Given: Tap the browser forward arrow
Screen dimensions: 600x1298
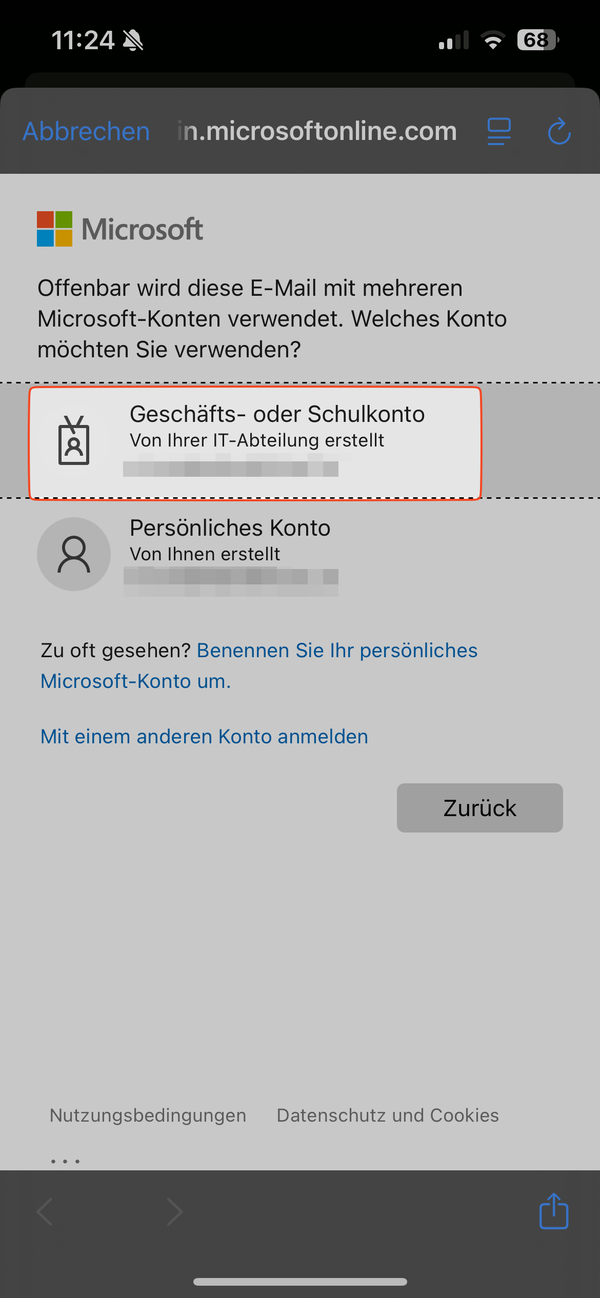Looking at the screenshot, I should tap(175, 1213).
